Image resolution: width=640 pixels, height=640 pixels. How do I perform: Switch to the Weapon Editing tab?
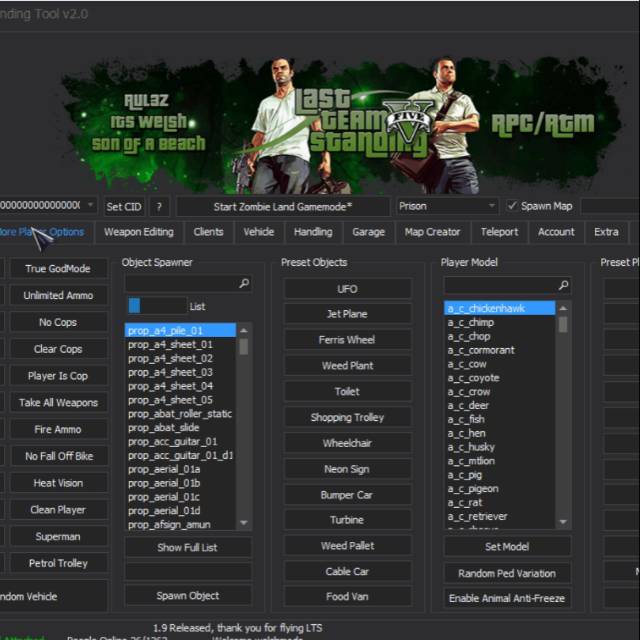(138, 232)
